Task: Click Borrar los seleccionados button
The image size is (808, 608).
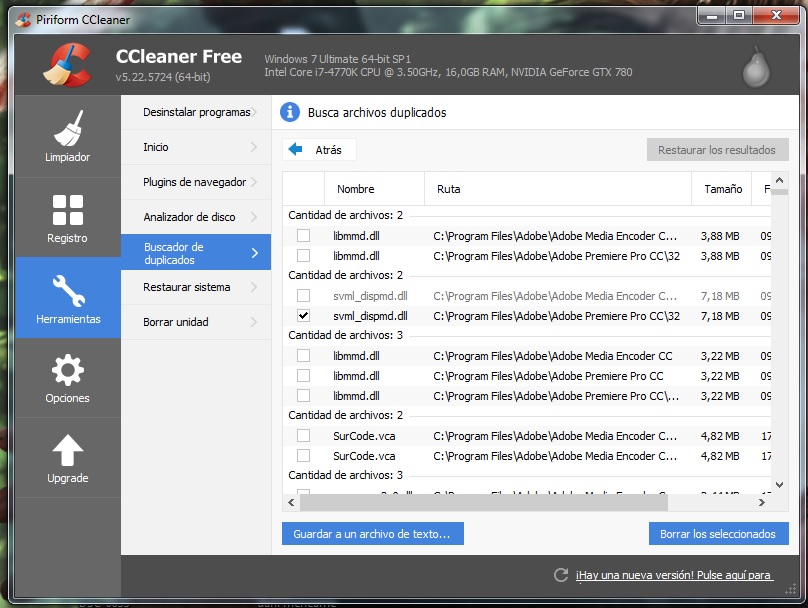Action: tap(718, 533)
